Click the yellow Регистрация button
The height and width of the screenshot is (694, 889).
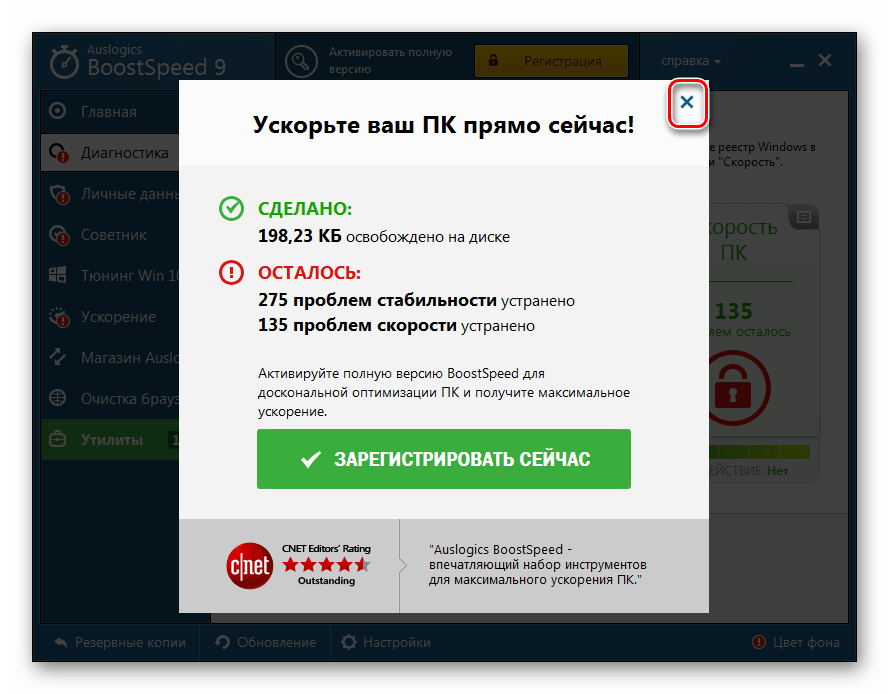(x=551, y=61)
